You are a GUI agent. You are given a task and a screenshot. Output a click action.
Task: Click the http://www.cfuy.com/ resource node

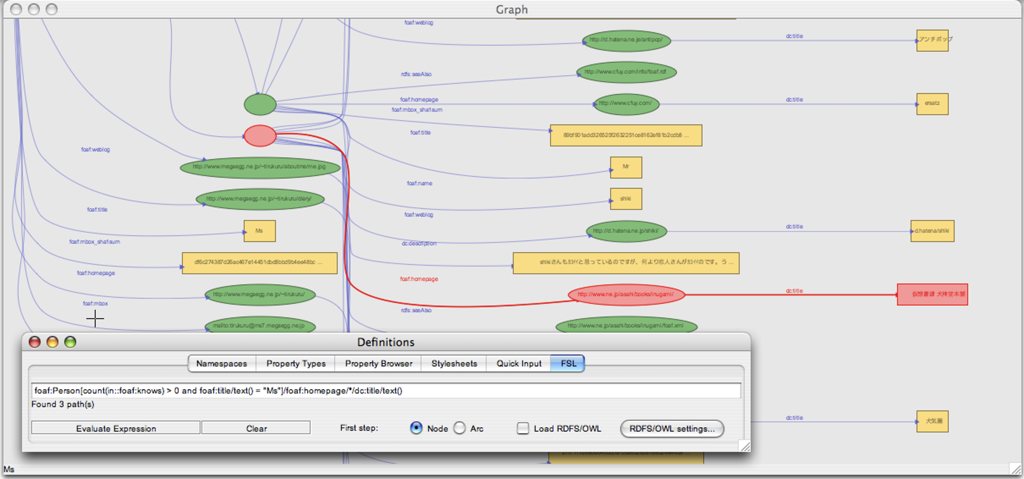point(627,103)
